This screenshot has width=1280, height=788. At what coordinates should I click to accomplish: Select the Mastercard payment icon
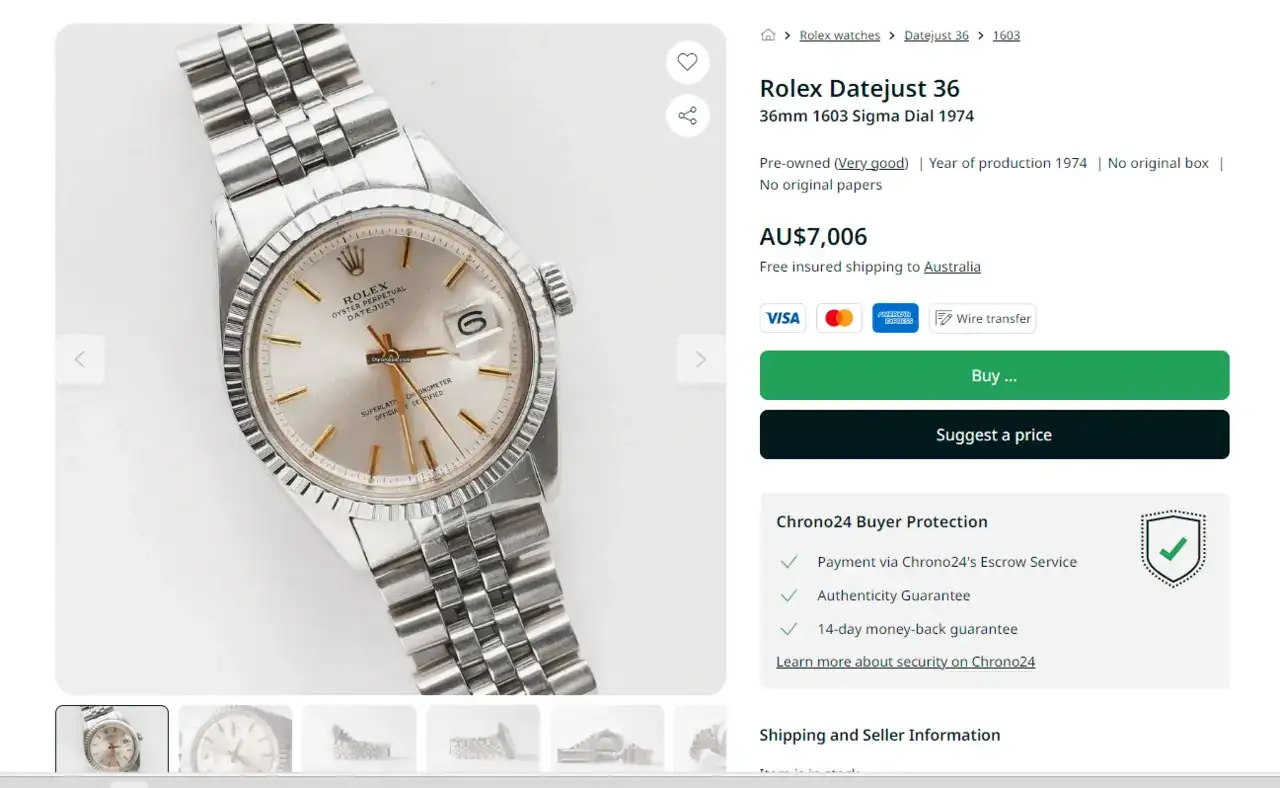click(839, 318)
